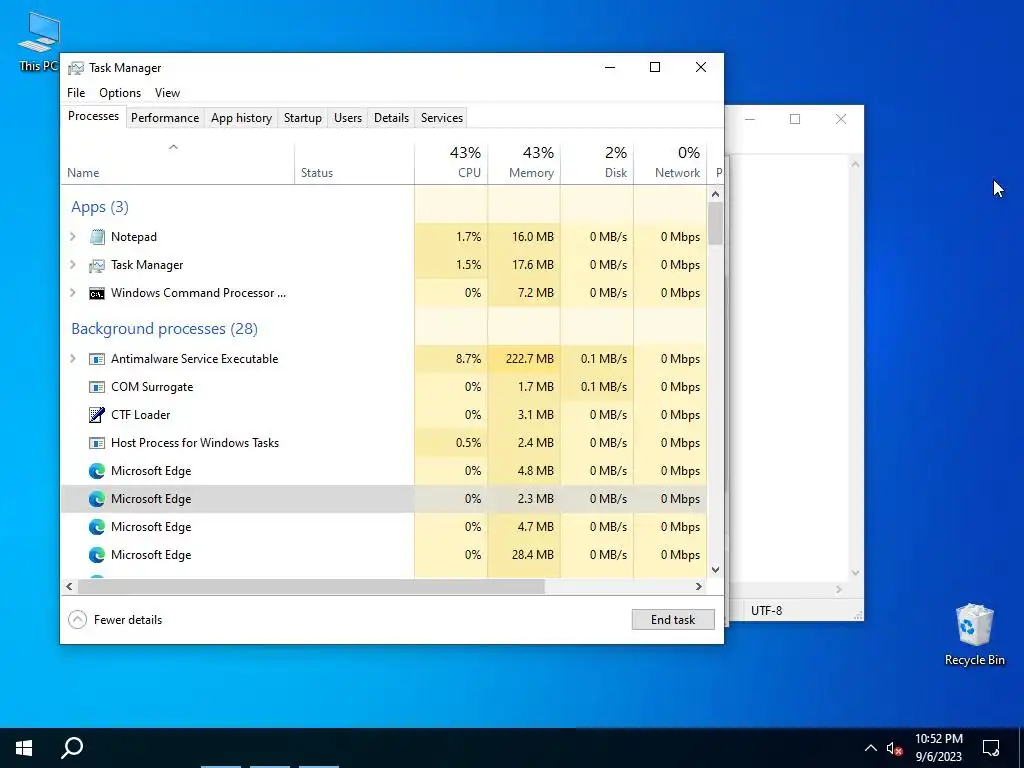Click UTF-8 in the Notepad status bar
1024x768 pixels.
(766, 611)
